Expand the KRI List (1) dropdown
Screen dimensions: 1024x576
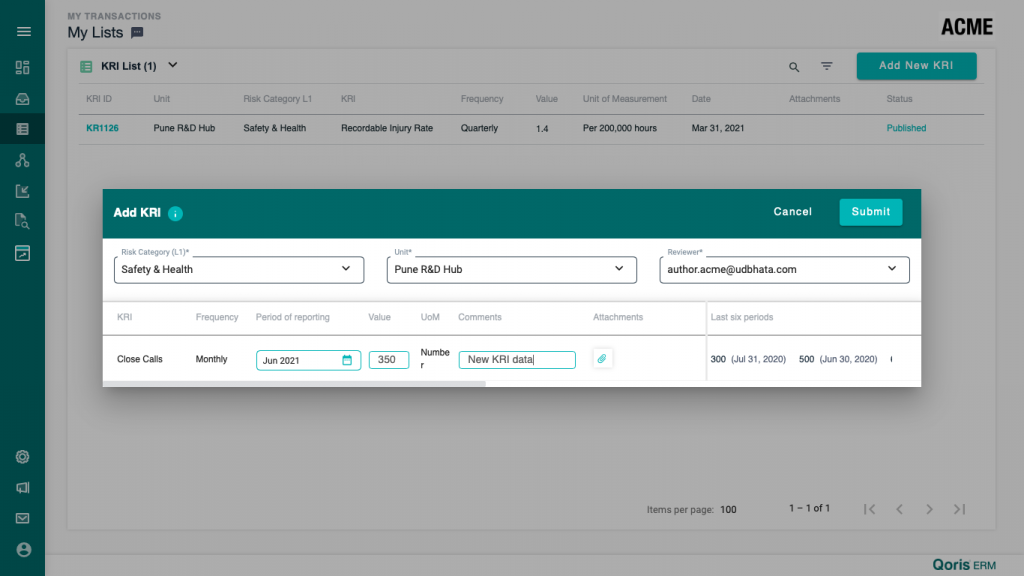click(x=172, y=65)
